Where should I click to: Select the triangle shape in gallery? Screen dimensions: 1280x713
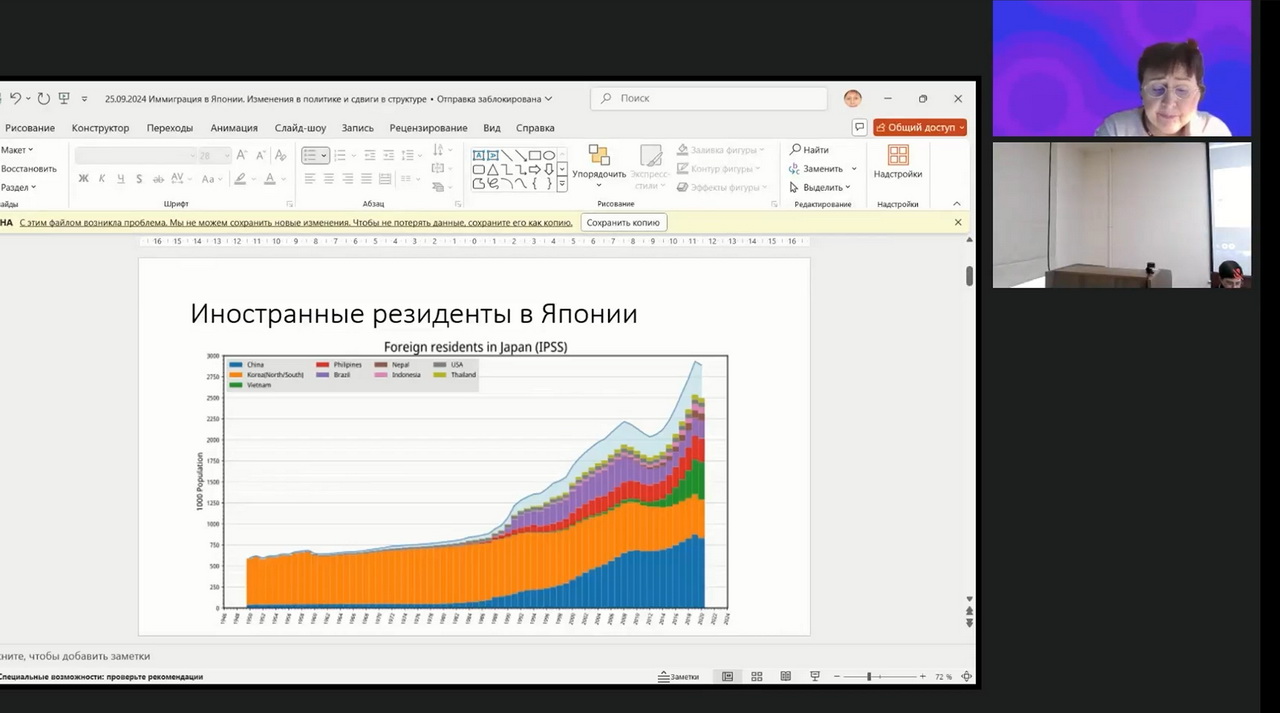tap(492, 170)
